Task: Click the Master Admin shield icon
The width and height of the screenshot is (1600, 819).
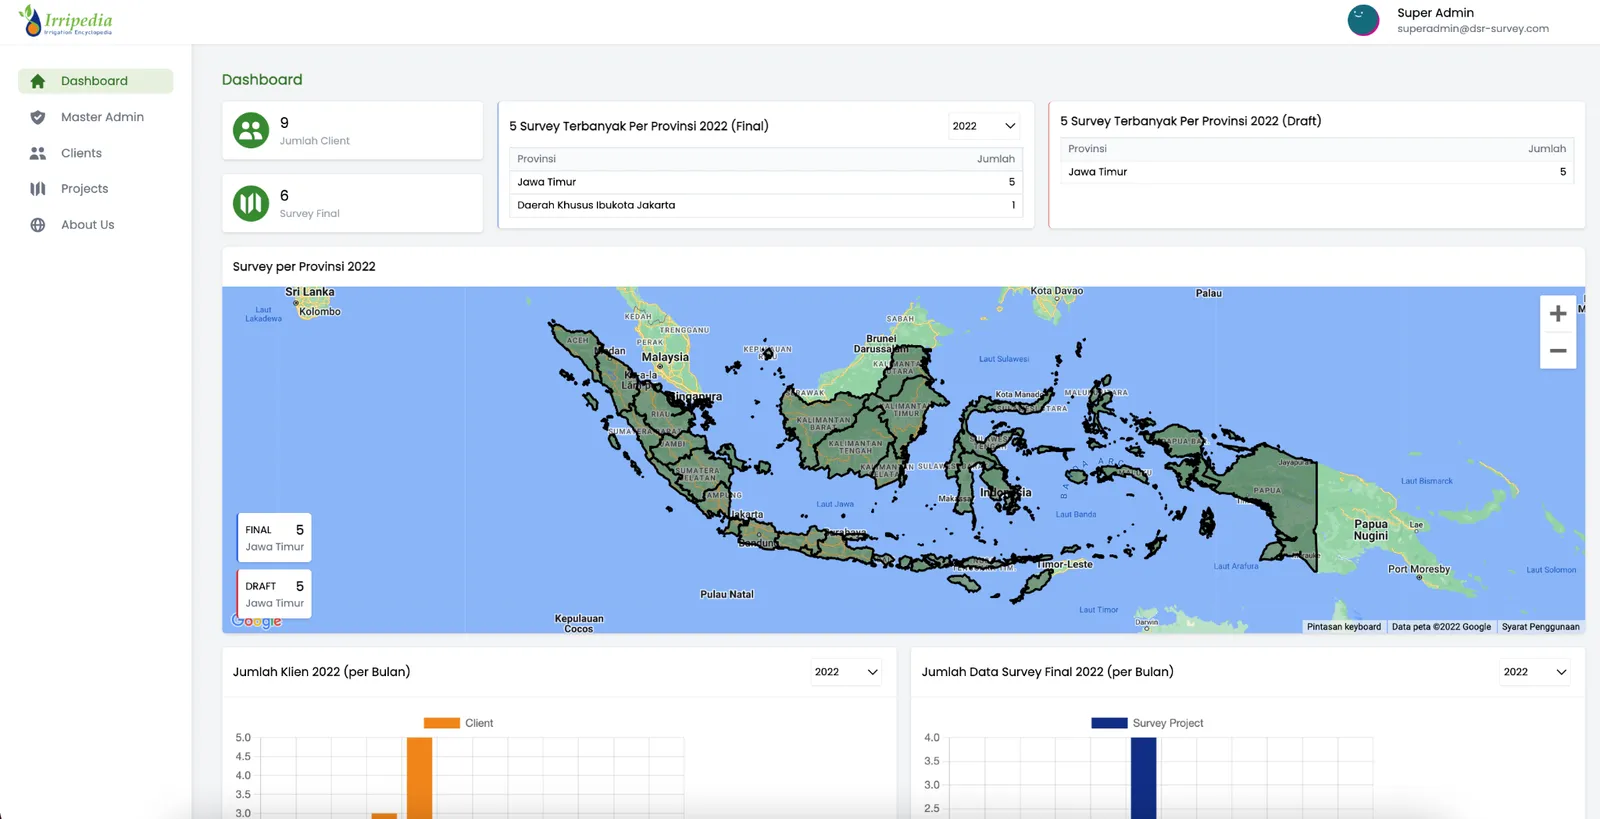Action: pyautogui.click(x=38, y=117)
